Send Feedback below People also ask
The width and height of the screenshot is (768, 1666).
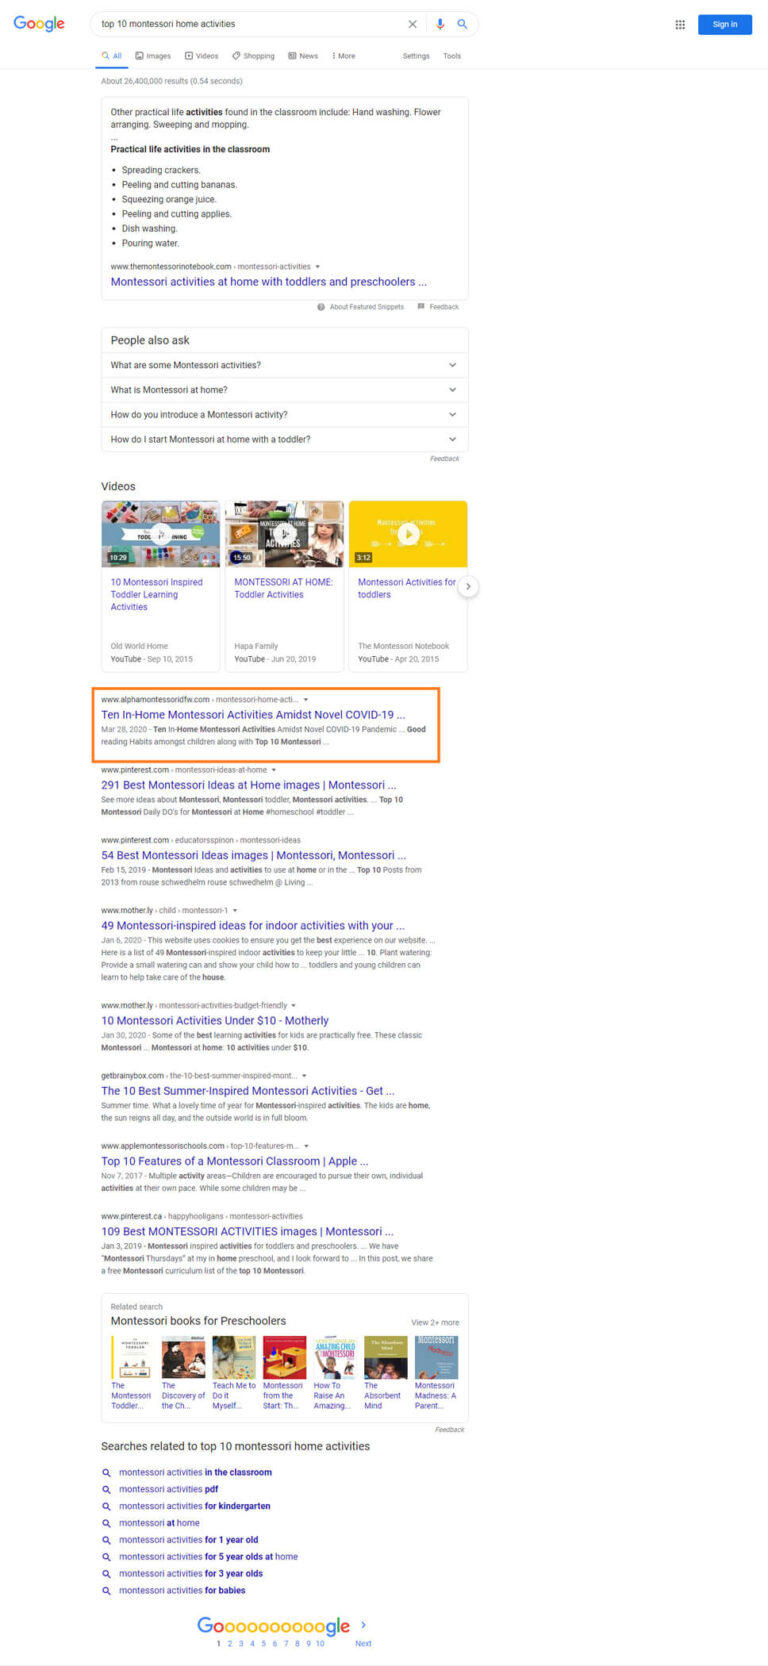tap(445, 459)
